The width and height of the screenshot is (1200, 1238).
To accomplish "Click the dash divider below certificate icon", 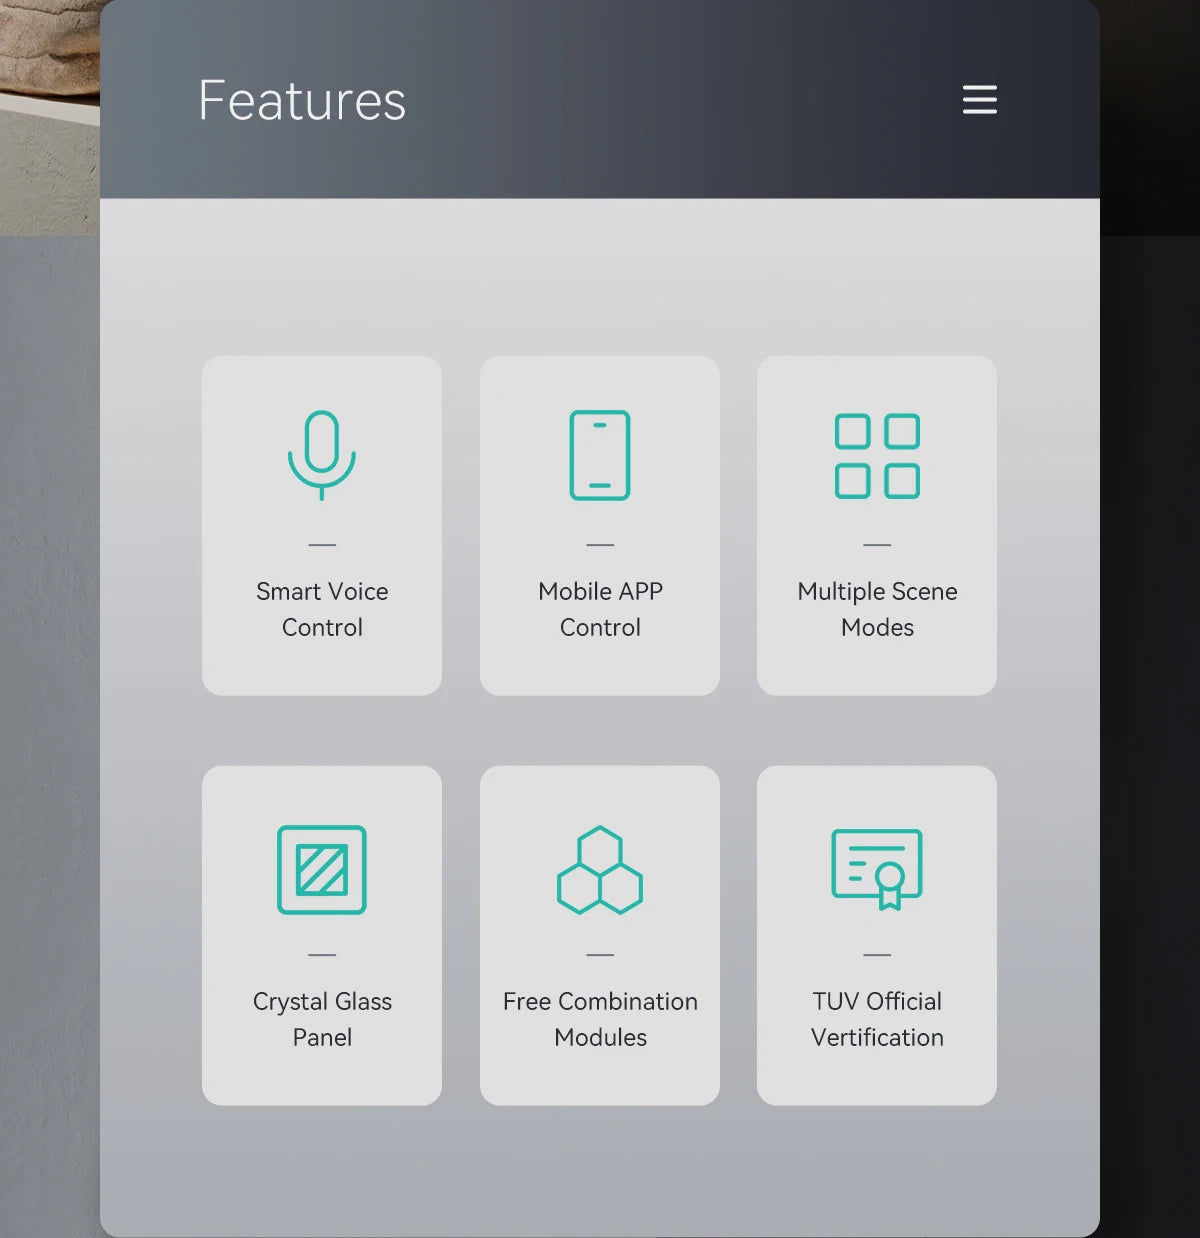I will [x=877, y=955].
